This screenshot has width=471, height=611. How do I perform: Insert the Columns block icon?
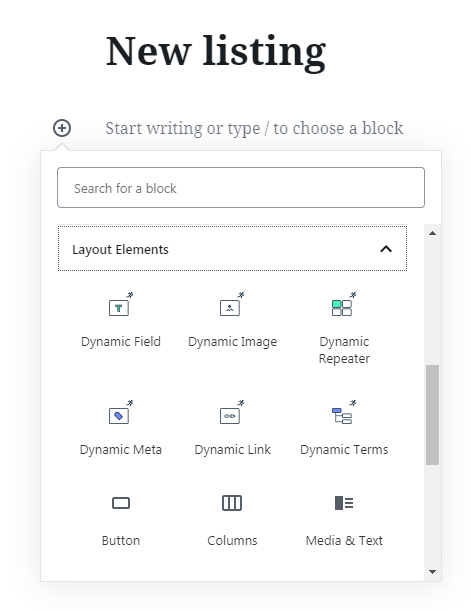point(232,503)
